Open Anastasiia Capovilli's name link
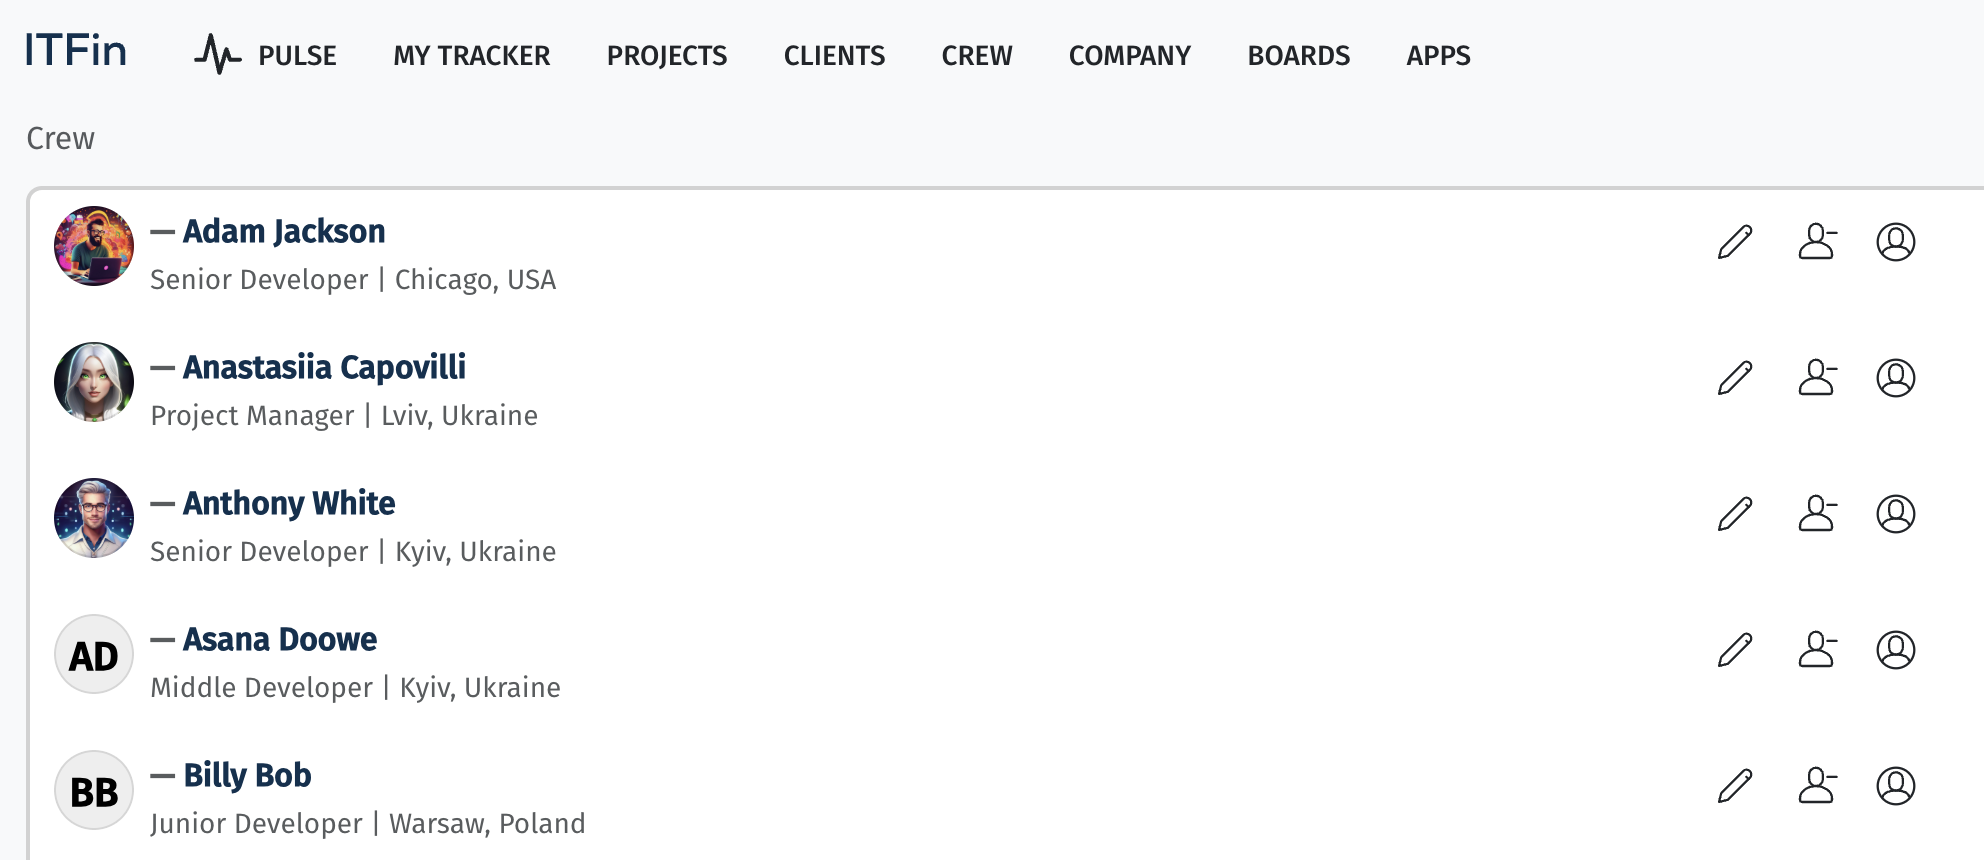This screenshot has height=860, width=1984. tap(324, 368)
